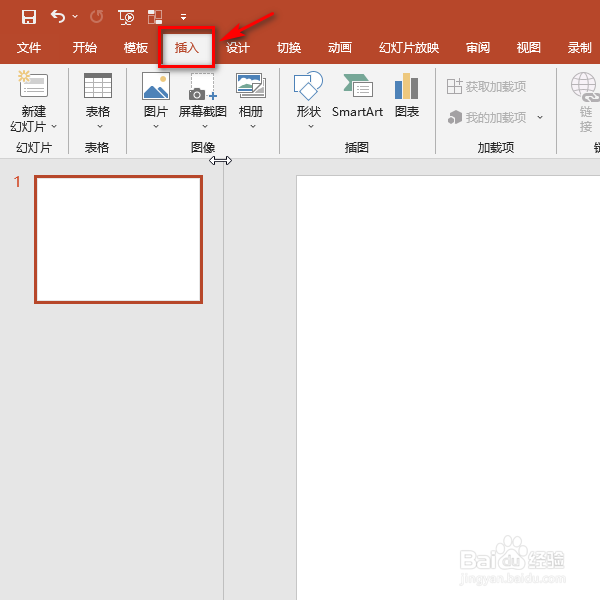Screen dimensions: 600x600
Task: Click the 图表 chart icon
Action: (x=407, y=86)
